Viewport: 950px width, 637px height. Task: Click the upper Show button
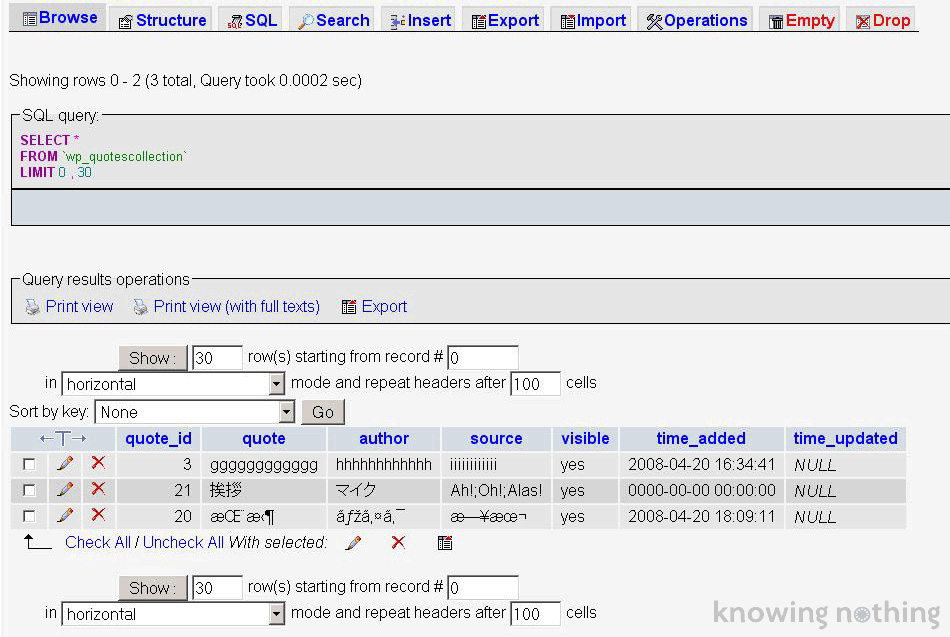(x=153, y=358)
